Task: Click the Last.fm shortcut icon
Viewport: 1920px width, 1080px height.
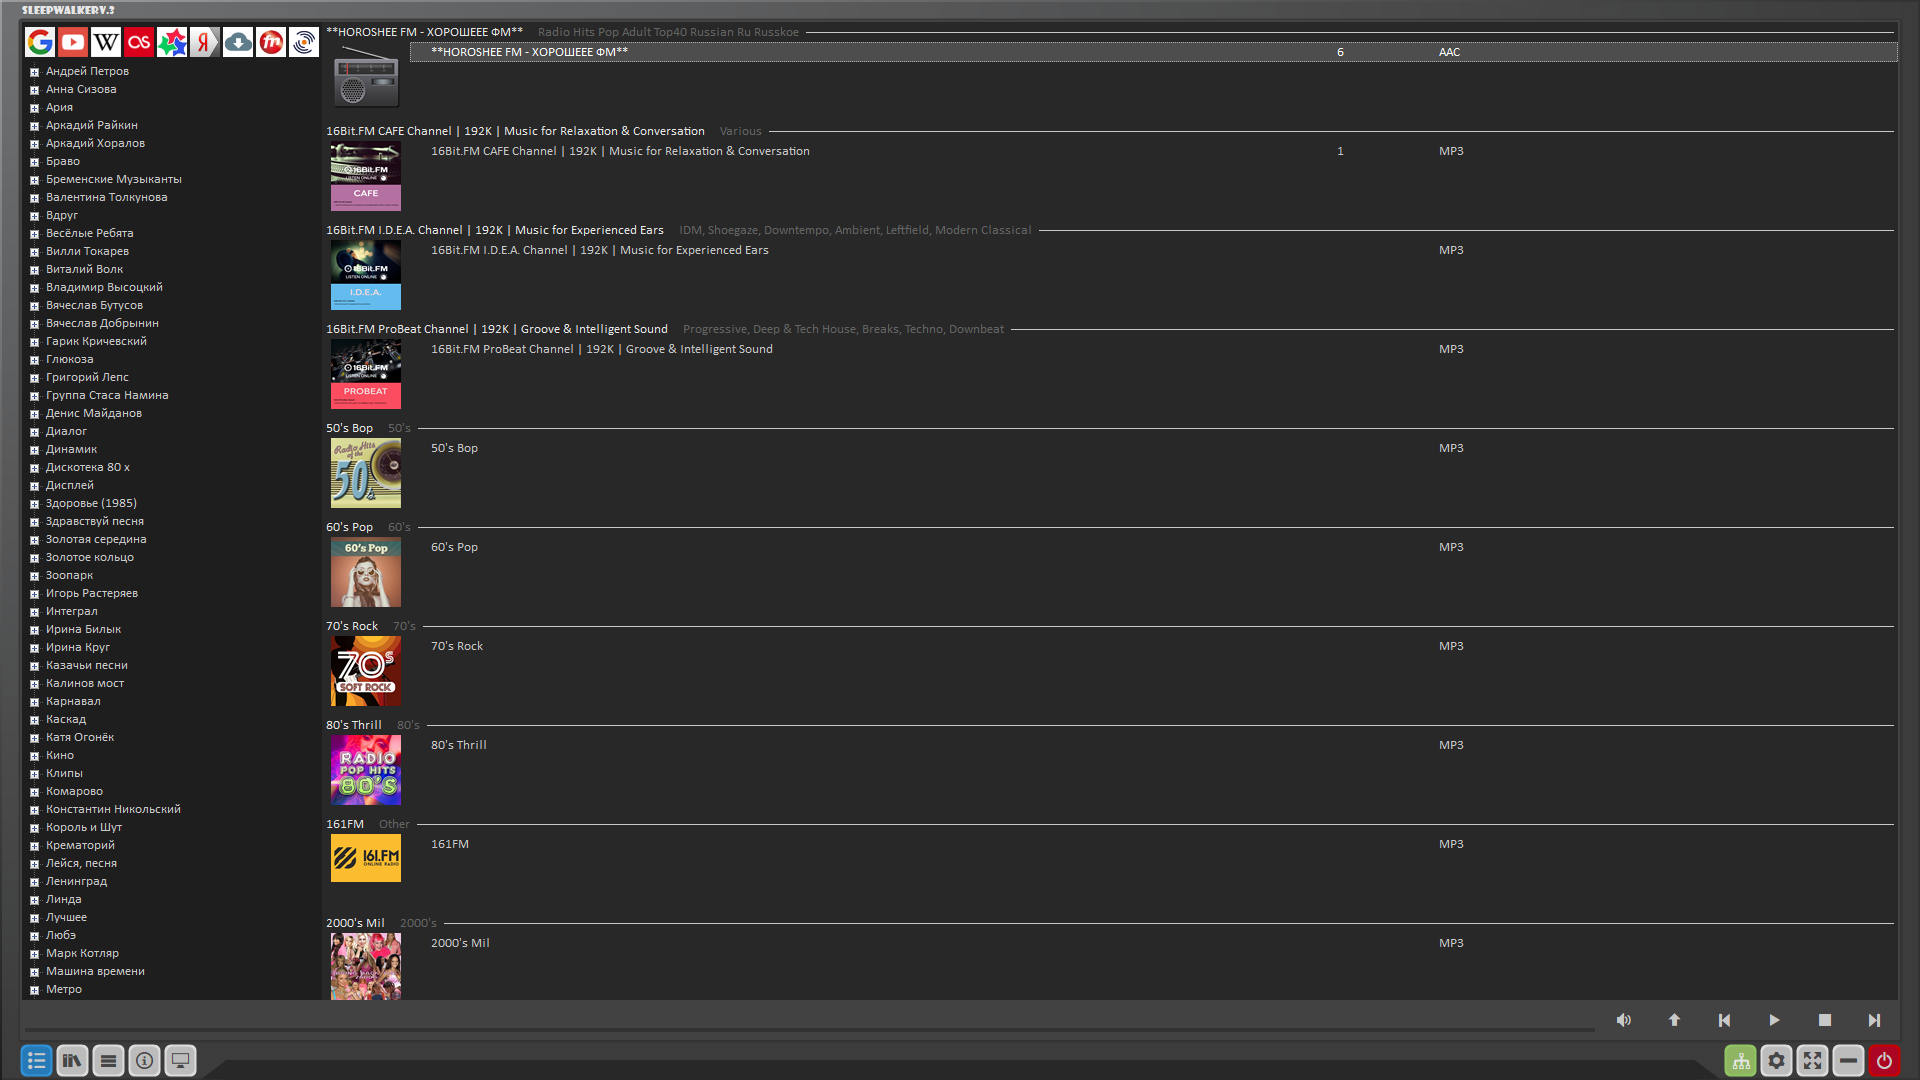Action: 139,42
